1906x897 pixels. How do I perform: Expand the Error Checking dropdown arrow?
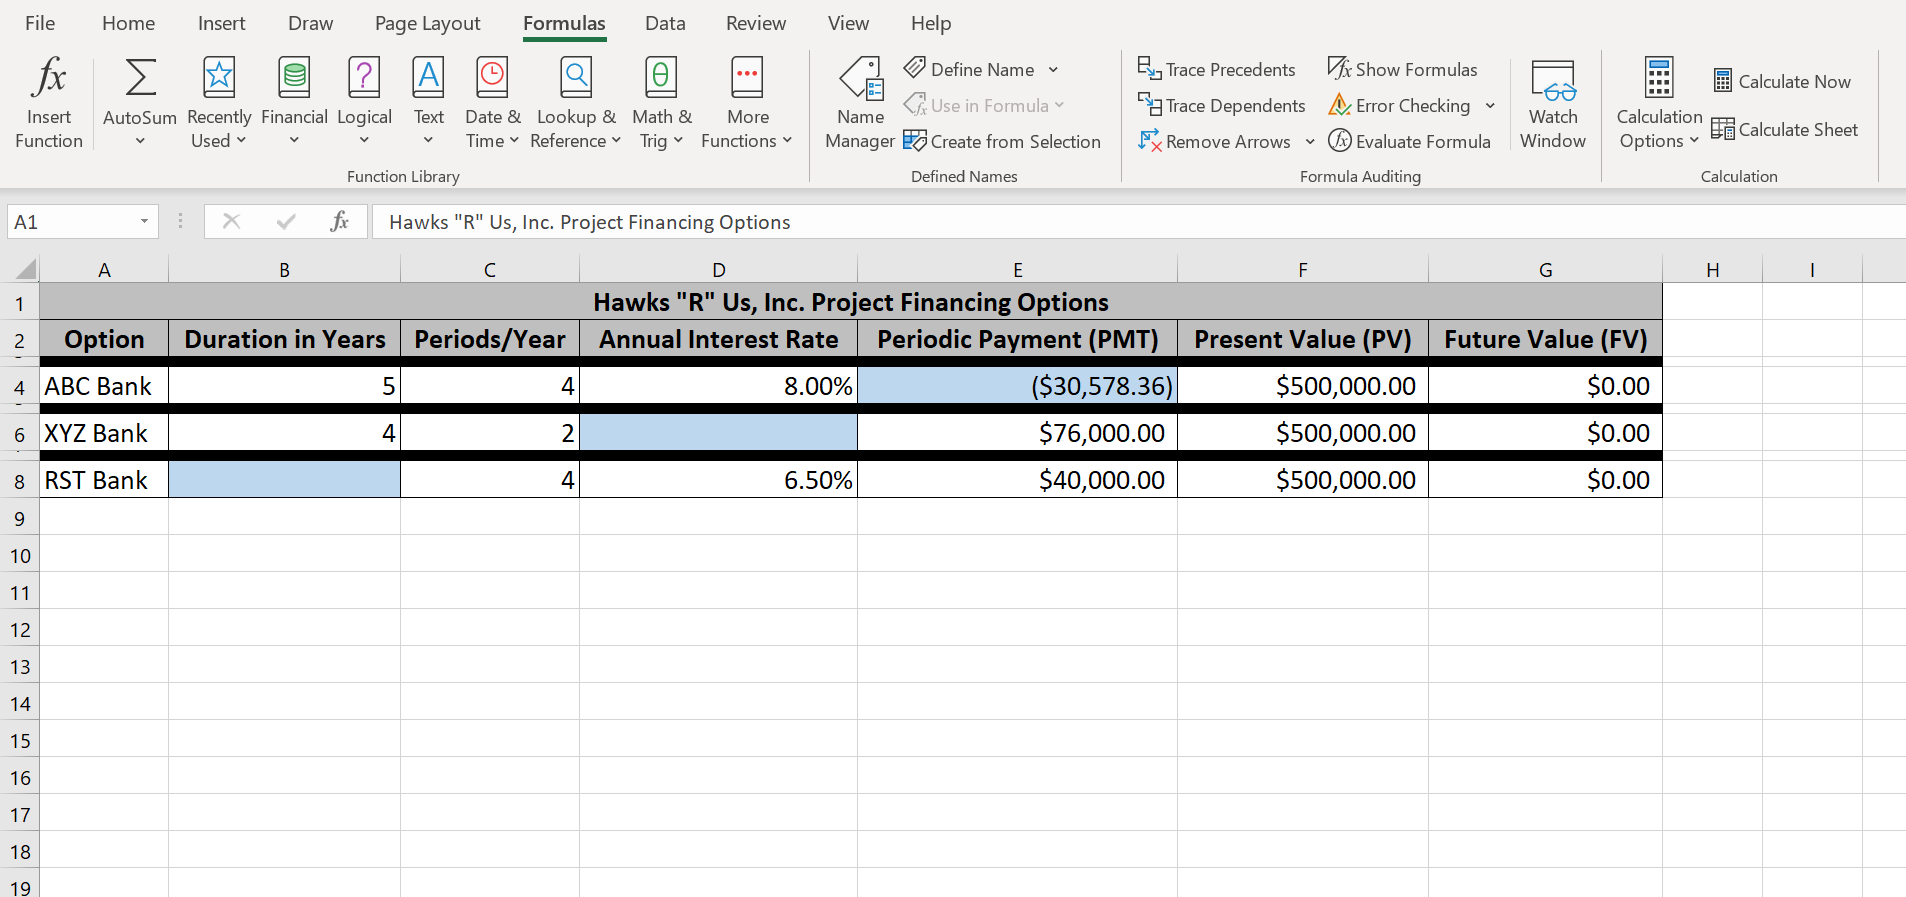tap(1490, 105)
